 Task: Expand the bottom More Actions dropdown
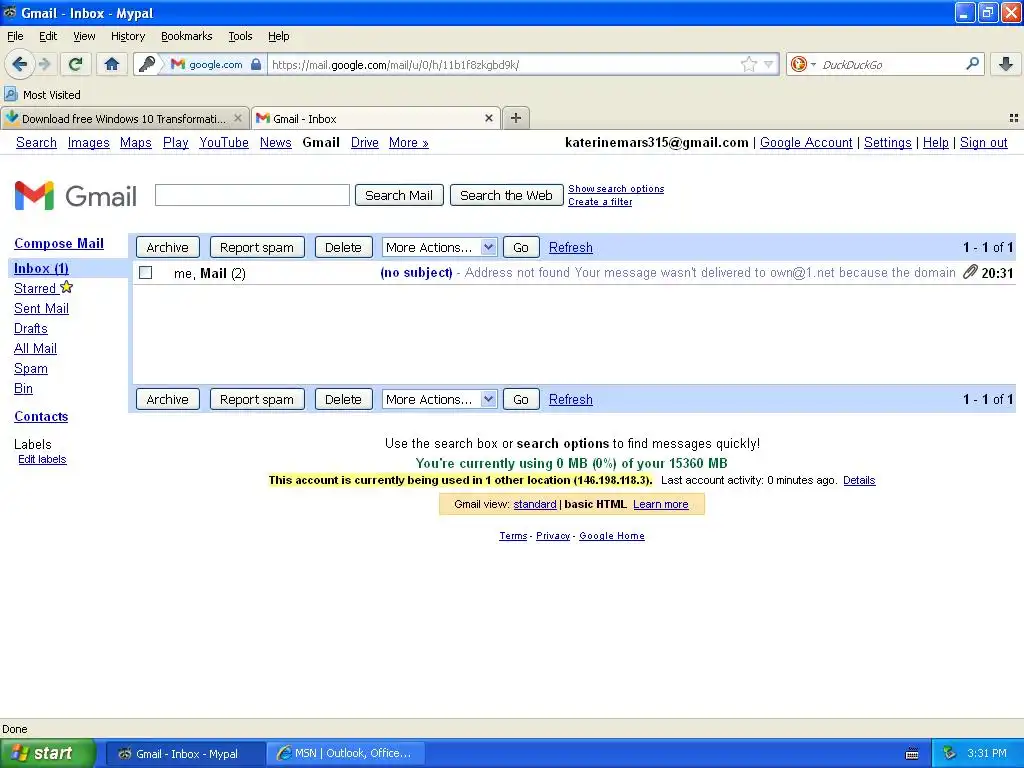click(x=440, y=399)
